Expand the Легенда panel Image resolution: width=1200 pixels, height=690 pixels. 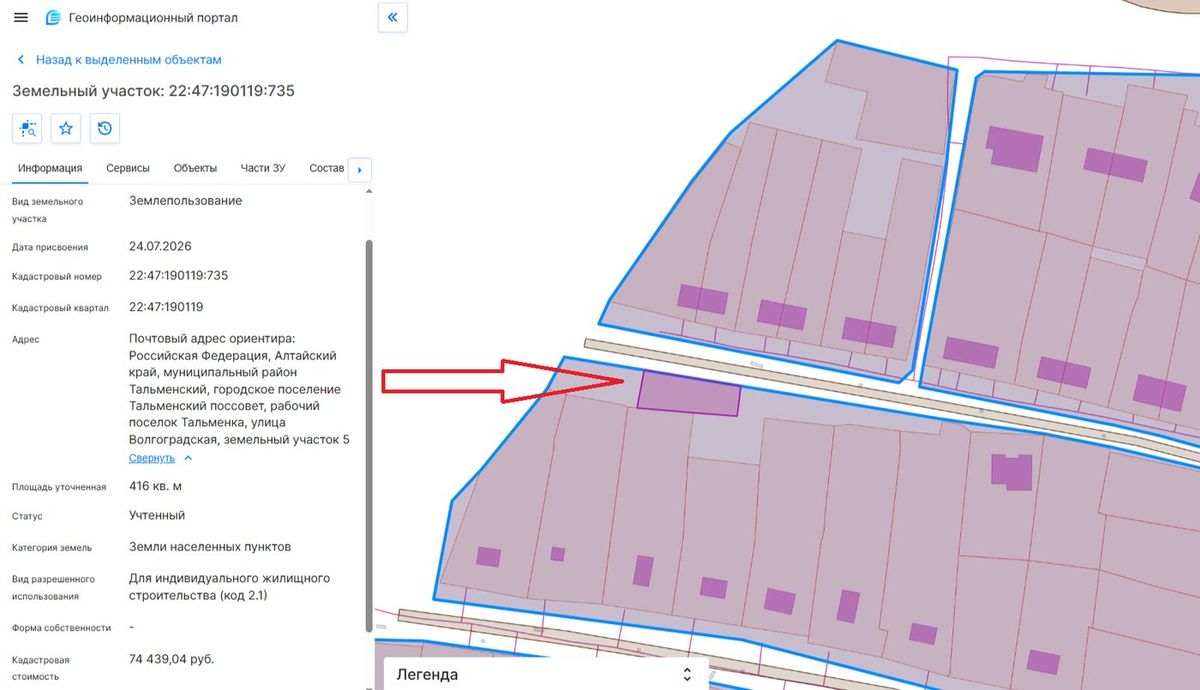[x=546, y=674]
